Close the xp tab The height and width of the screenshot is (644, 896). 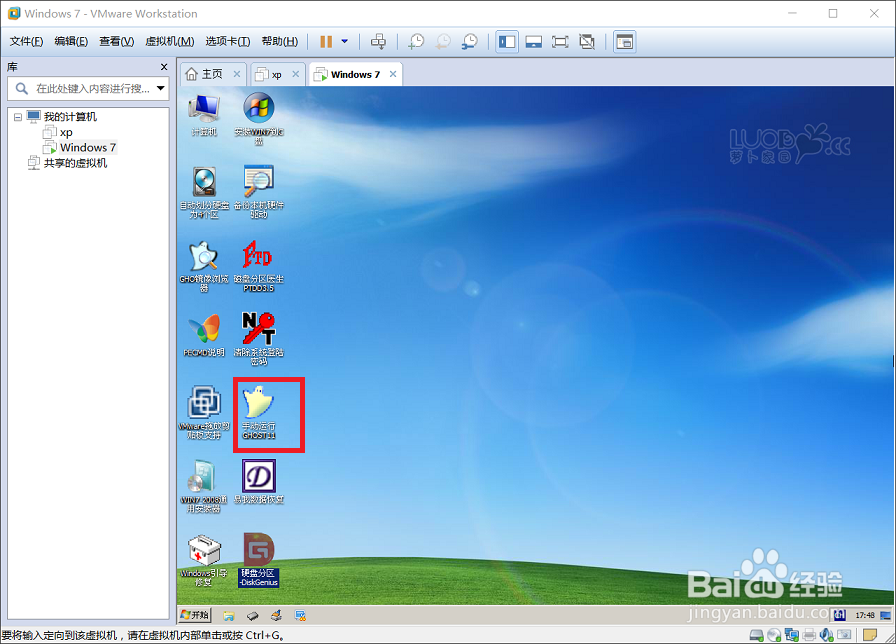(295, 74)
